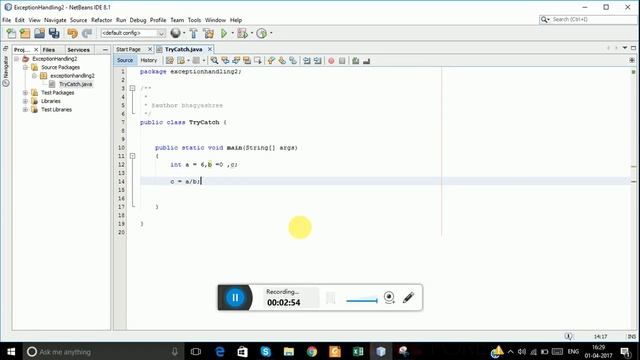This screenshot has height=360, width=640.
Task: Open dropdown arrow next to globe icon
Action: (x=184, y=33)
